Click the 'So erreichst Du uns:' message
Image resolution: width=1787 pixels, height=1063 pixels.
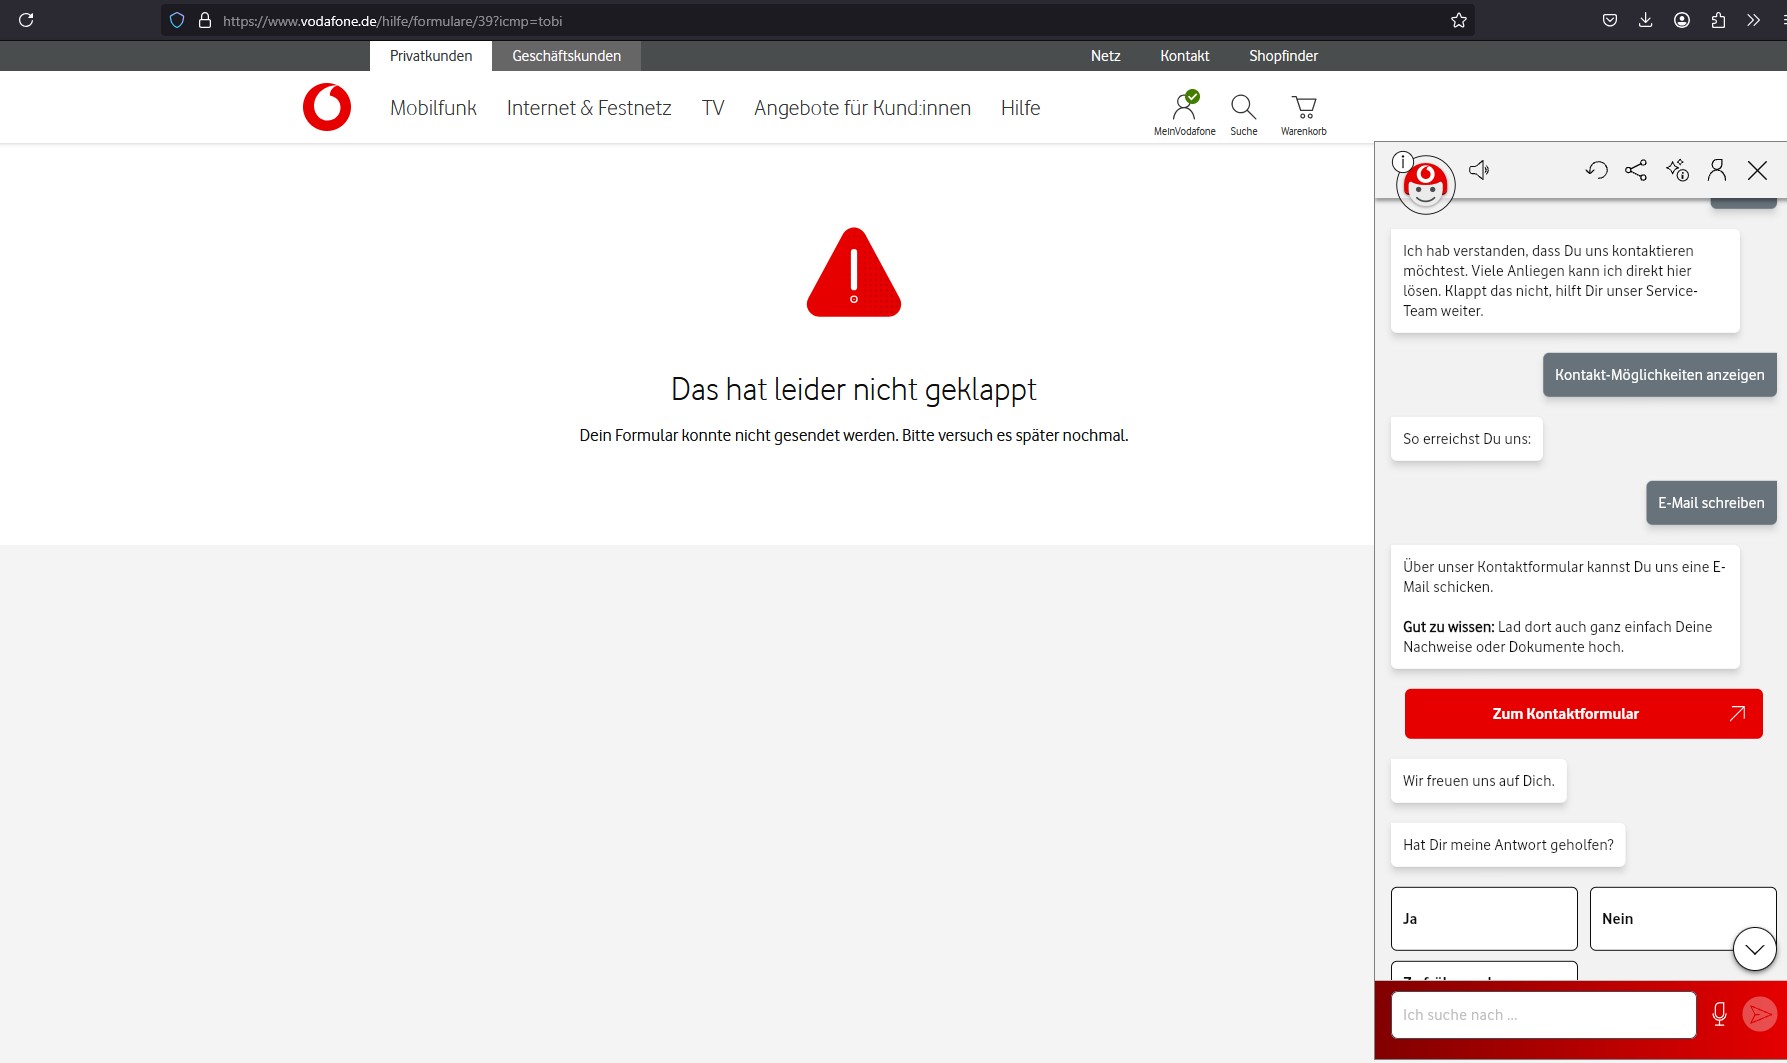pos(1467,439)
